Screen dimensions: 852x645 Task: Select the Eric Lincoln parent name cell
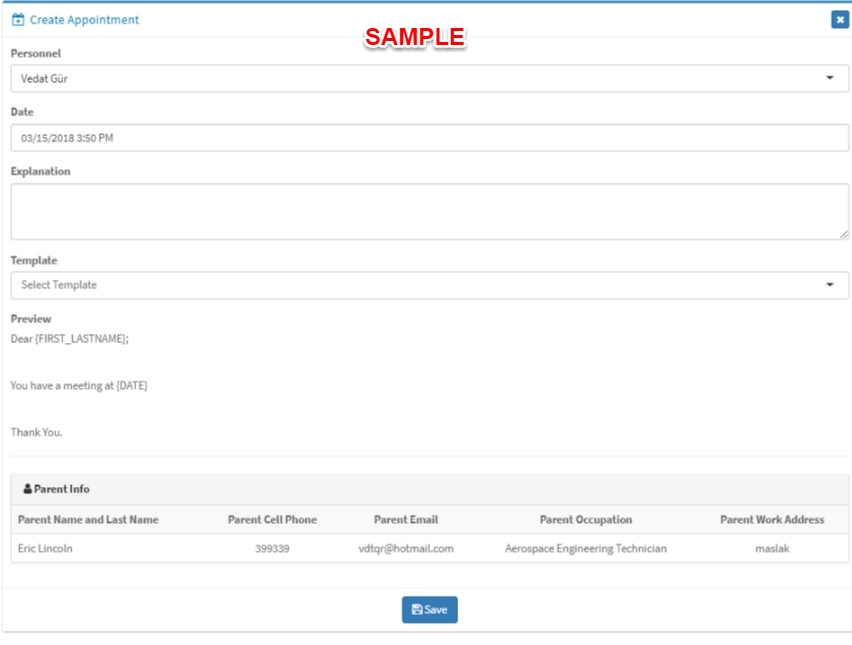(x=46, y=548)
